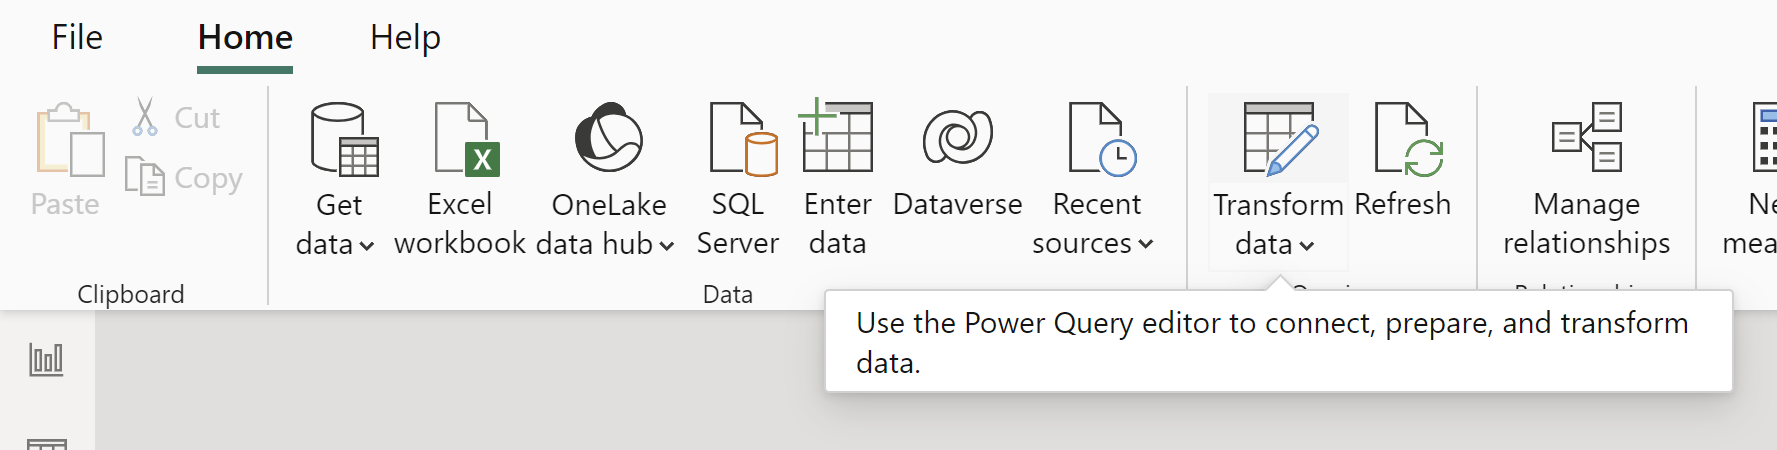This screenshot has height=450, width=1777.
Task: Switch to the Help tab
Action: coord(405,38)
